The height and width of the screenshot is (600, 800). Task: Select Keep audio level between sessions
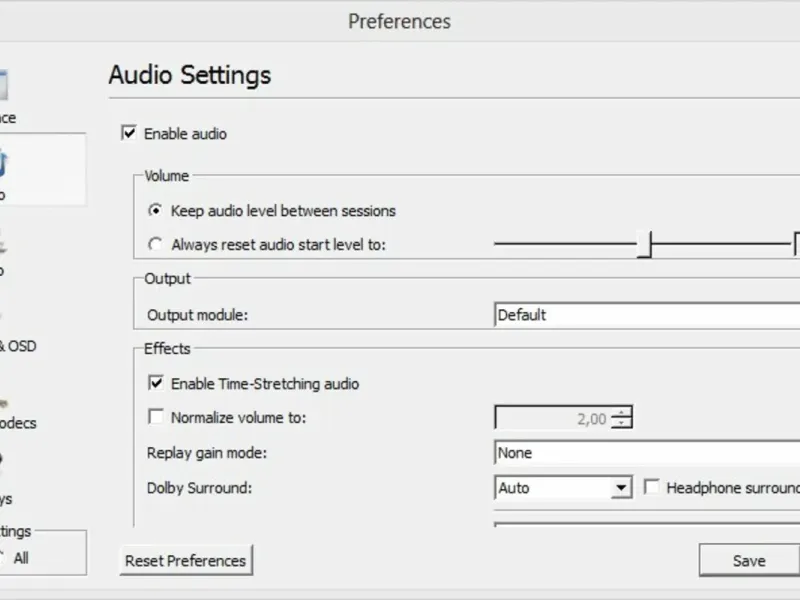coord(155,210)
